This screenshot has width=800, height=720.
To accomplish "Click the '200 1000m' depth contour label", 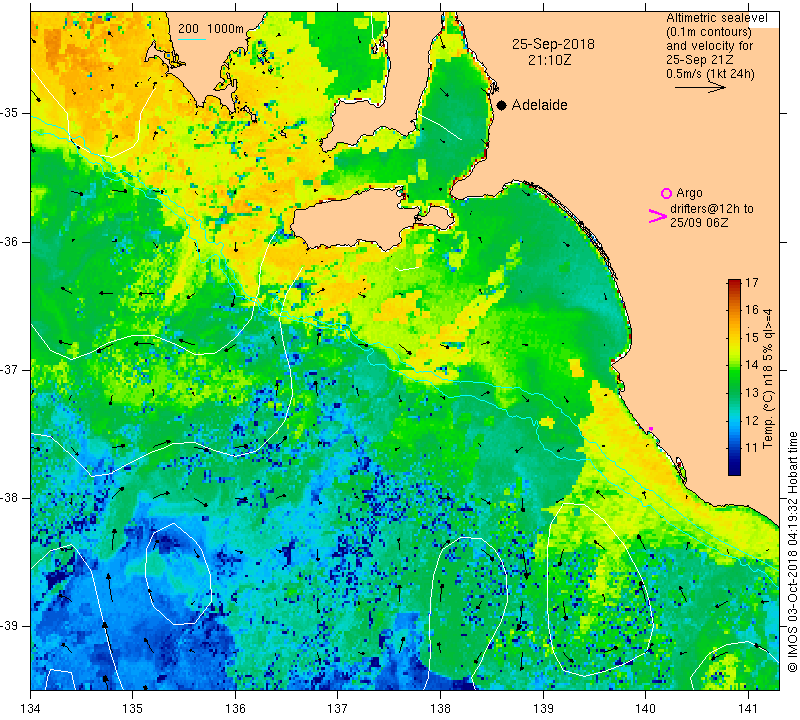I will tap(211, 29).
